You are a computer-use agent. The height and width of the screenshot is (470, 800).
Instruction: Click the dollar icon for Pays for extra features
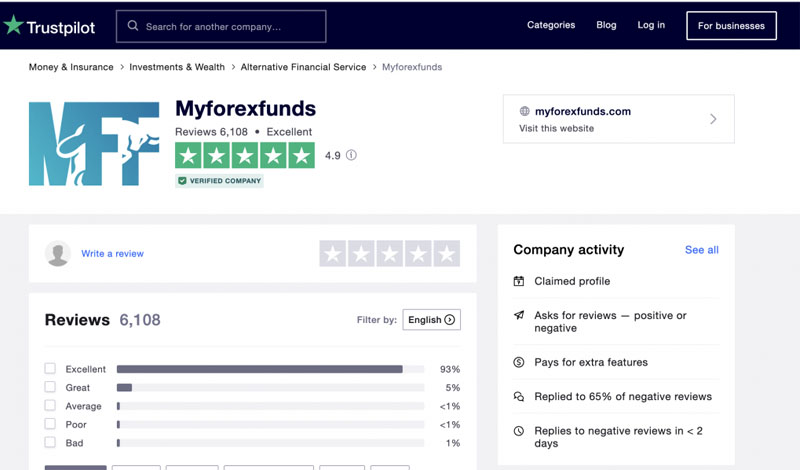click(x=518, y=362)
